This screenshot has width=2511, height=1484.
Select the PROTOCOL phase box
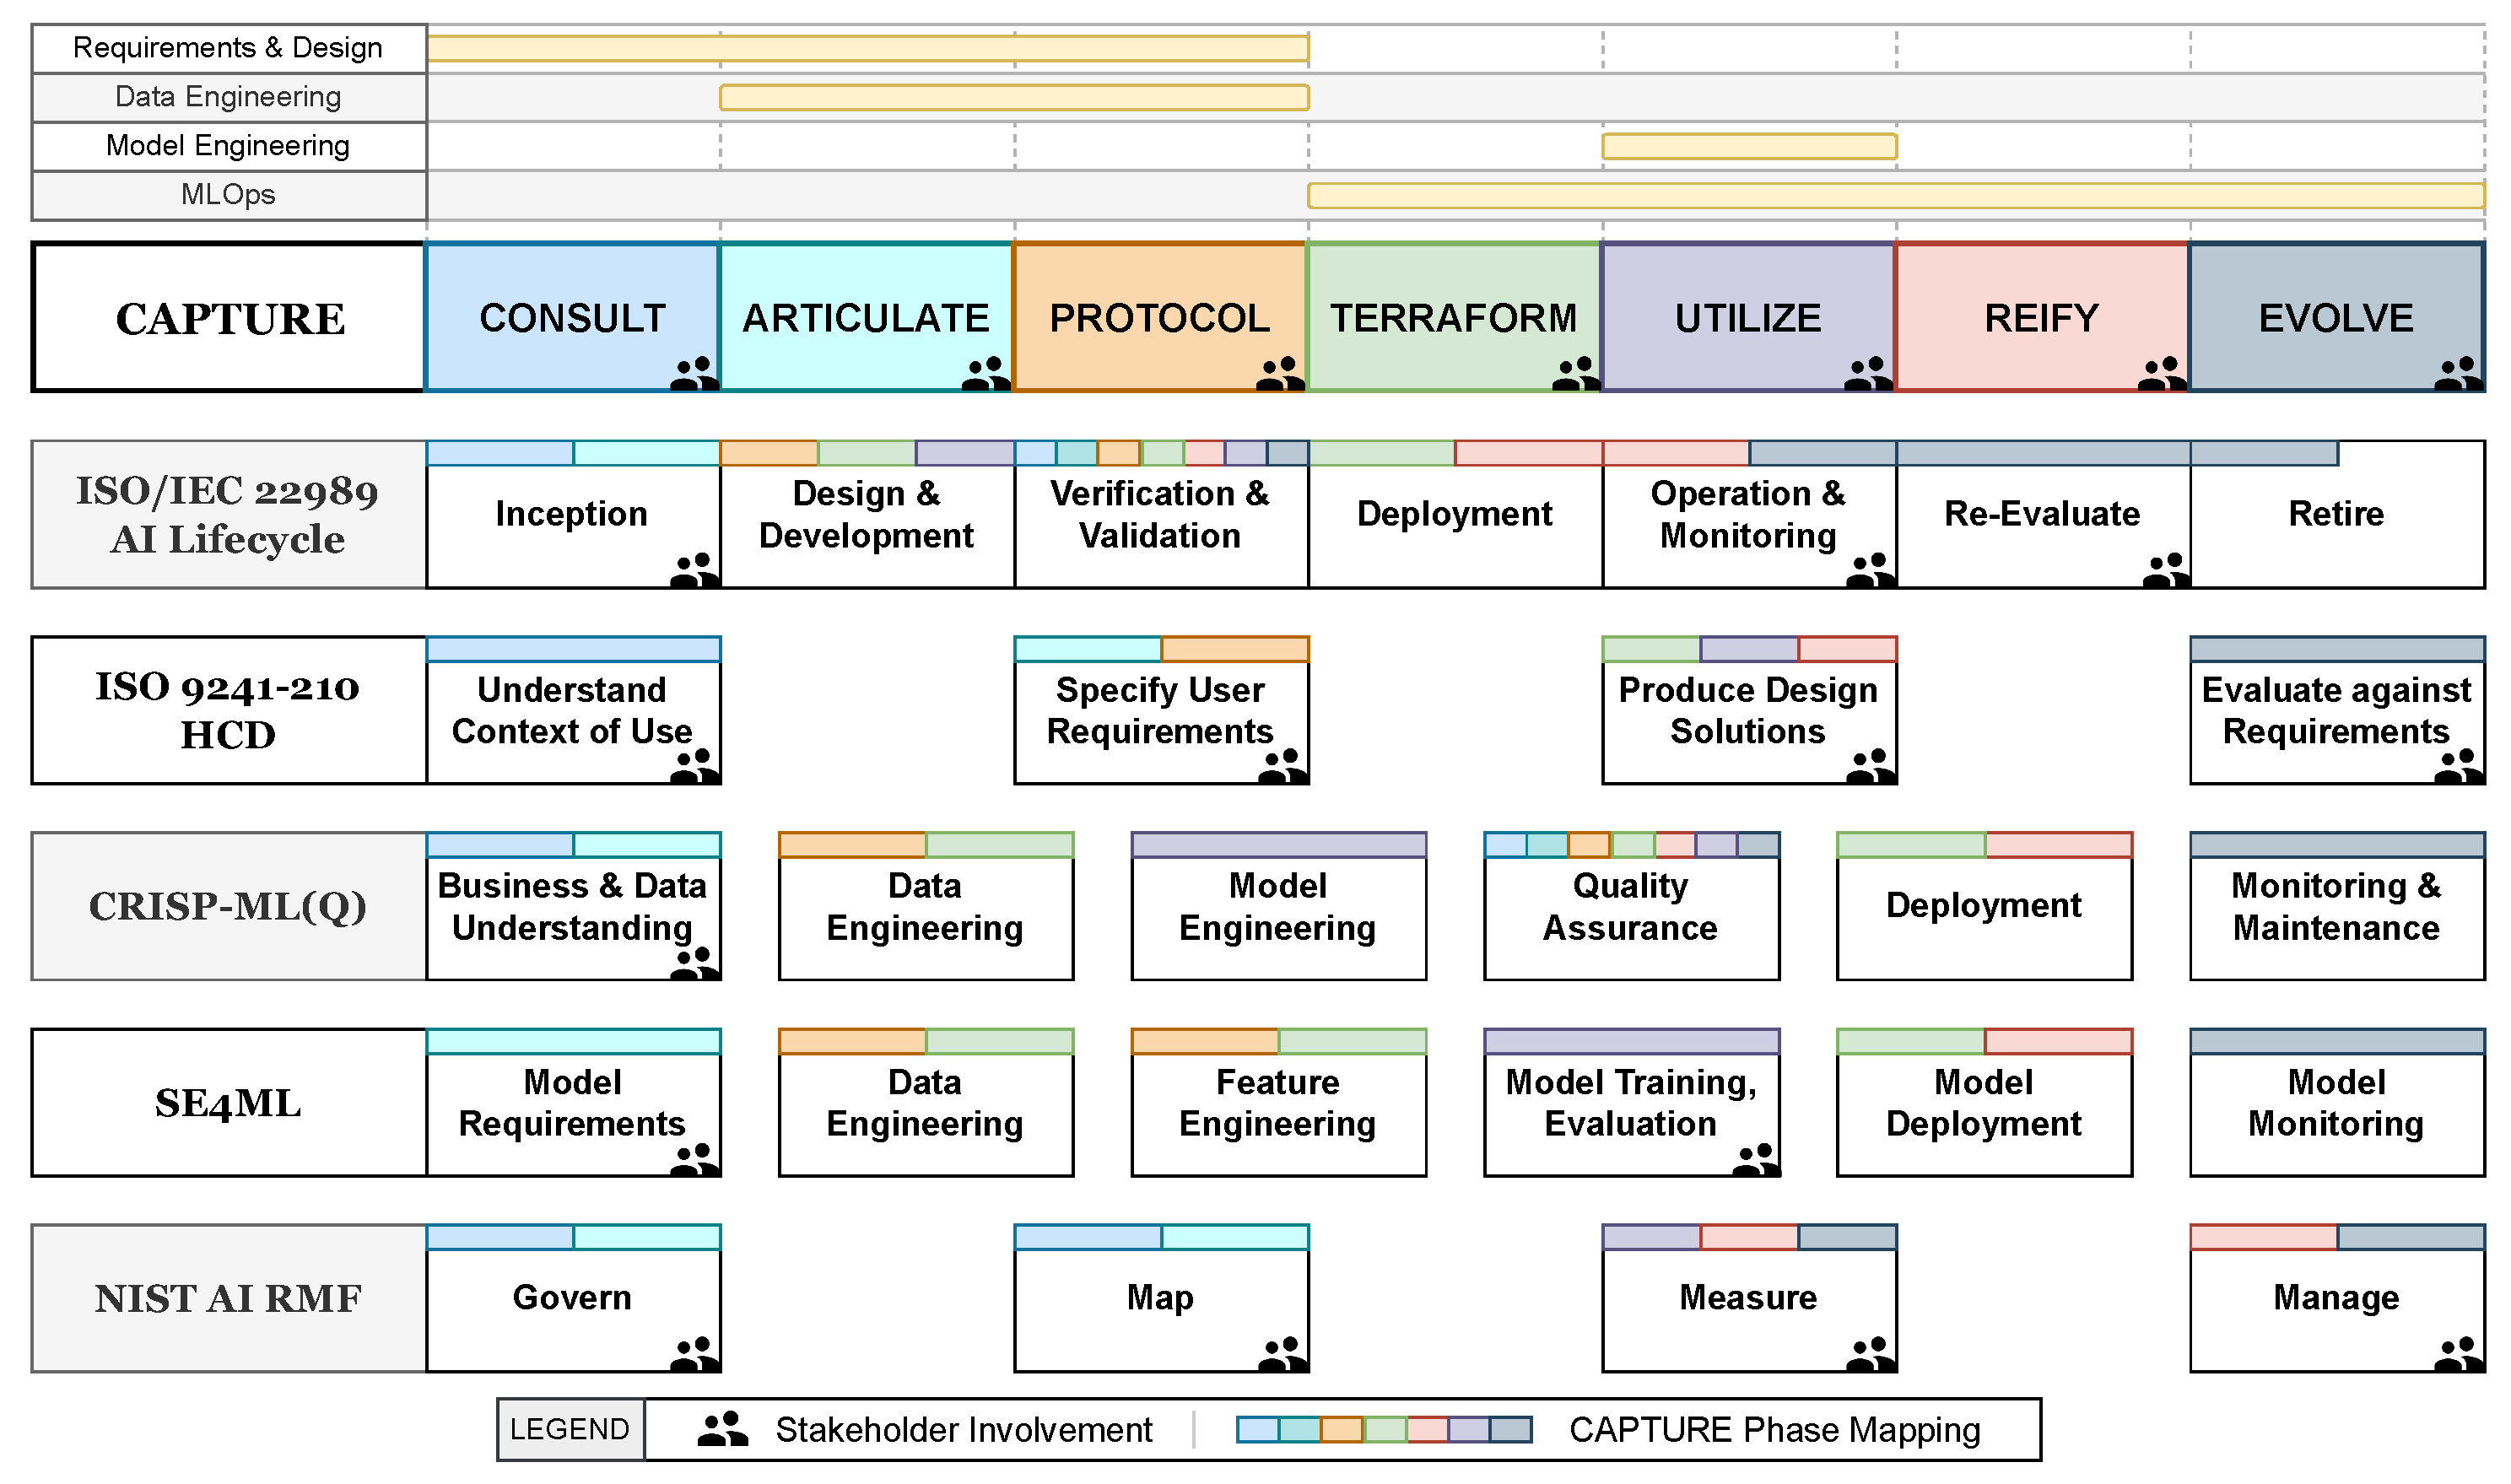(x=1160, y=317)
